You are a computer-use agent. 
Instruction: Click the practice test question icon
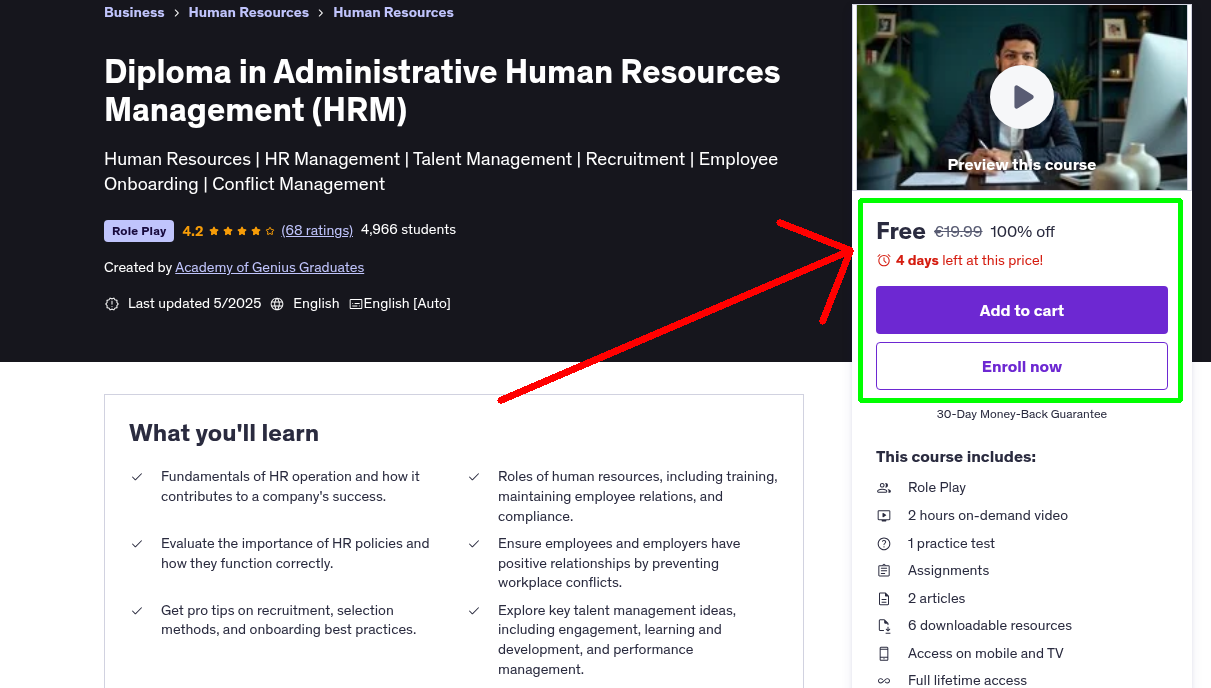click(x=884, y=544)
